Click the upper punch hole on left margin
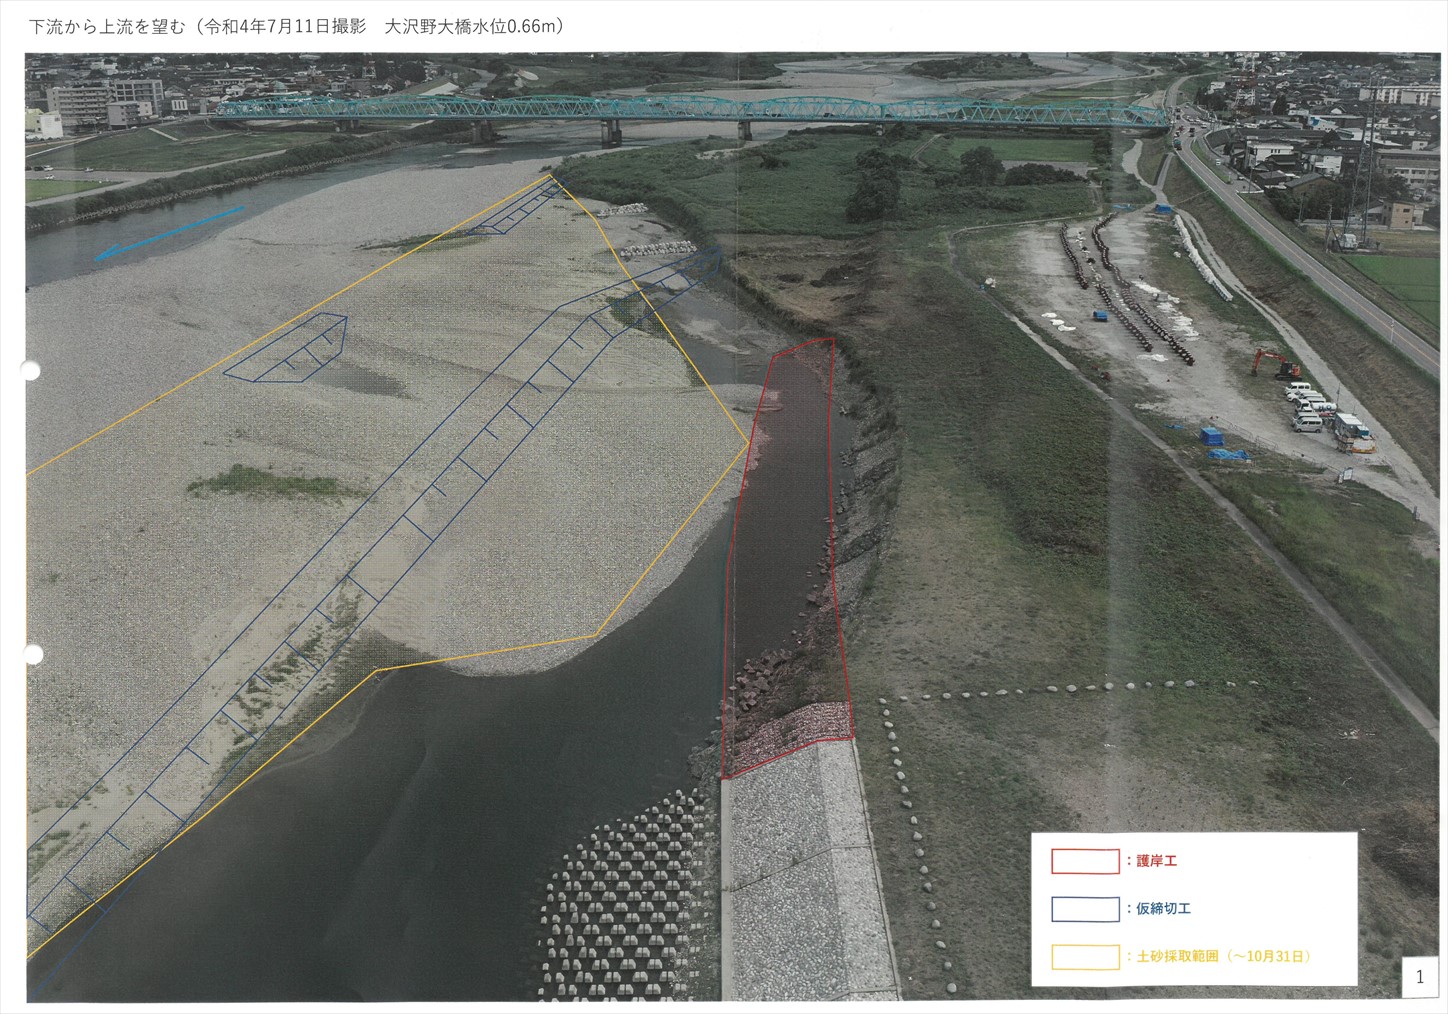 click(x=30, y=371)
